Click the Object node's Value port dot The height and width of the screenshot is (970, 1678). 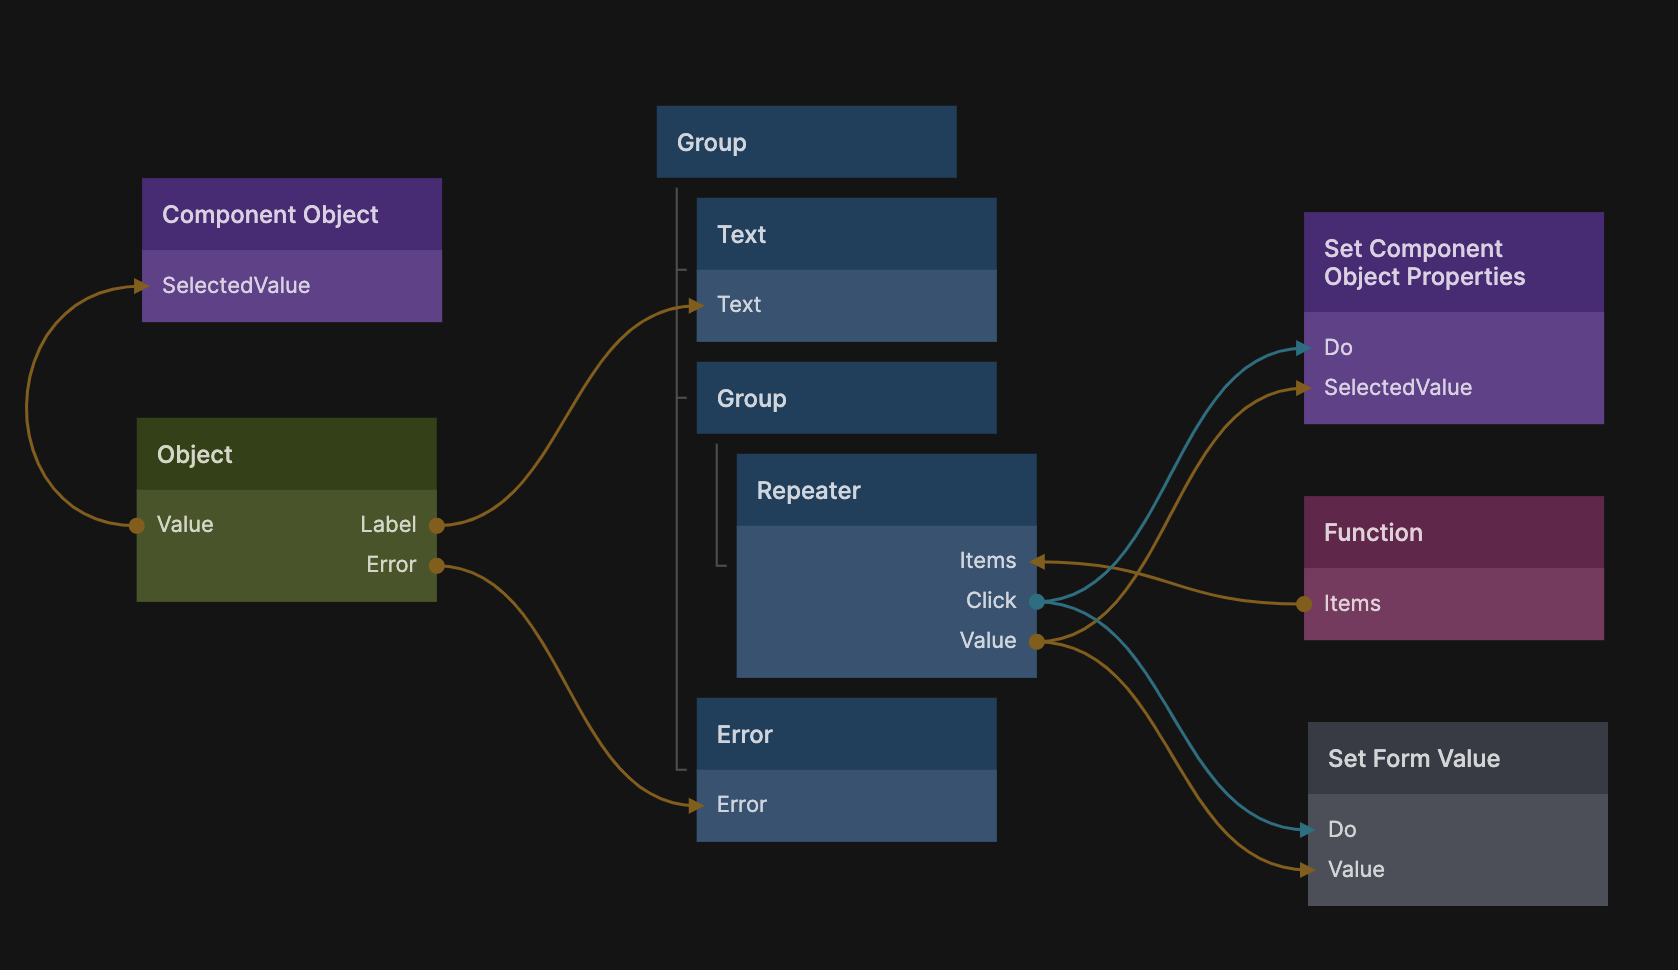tap(137, 525)
